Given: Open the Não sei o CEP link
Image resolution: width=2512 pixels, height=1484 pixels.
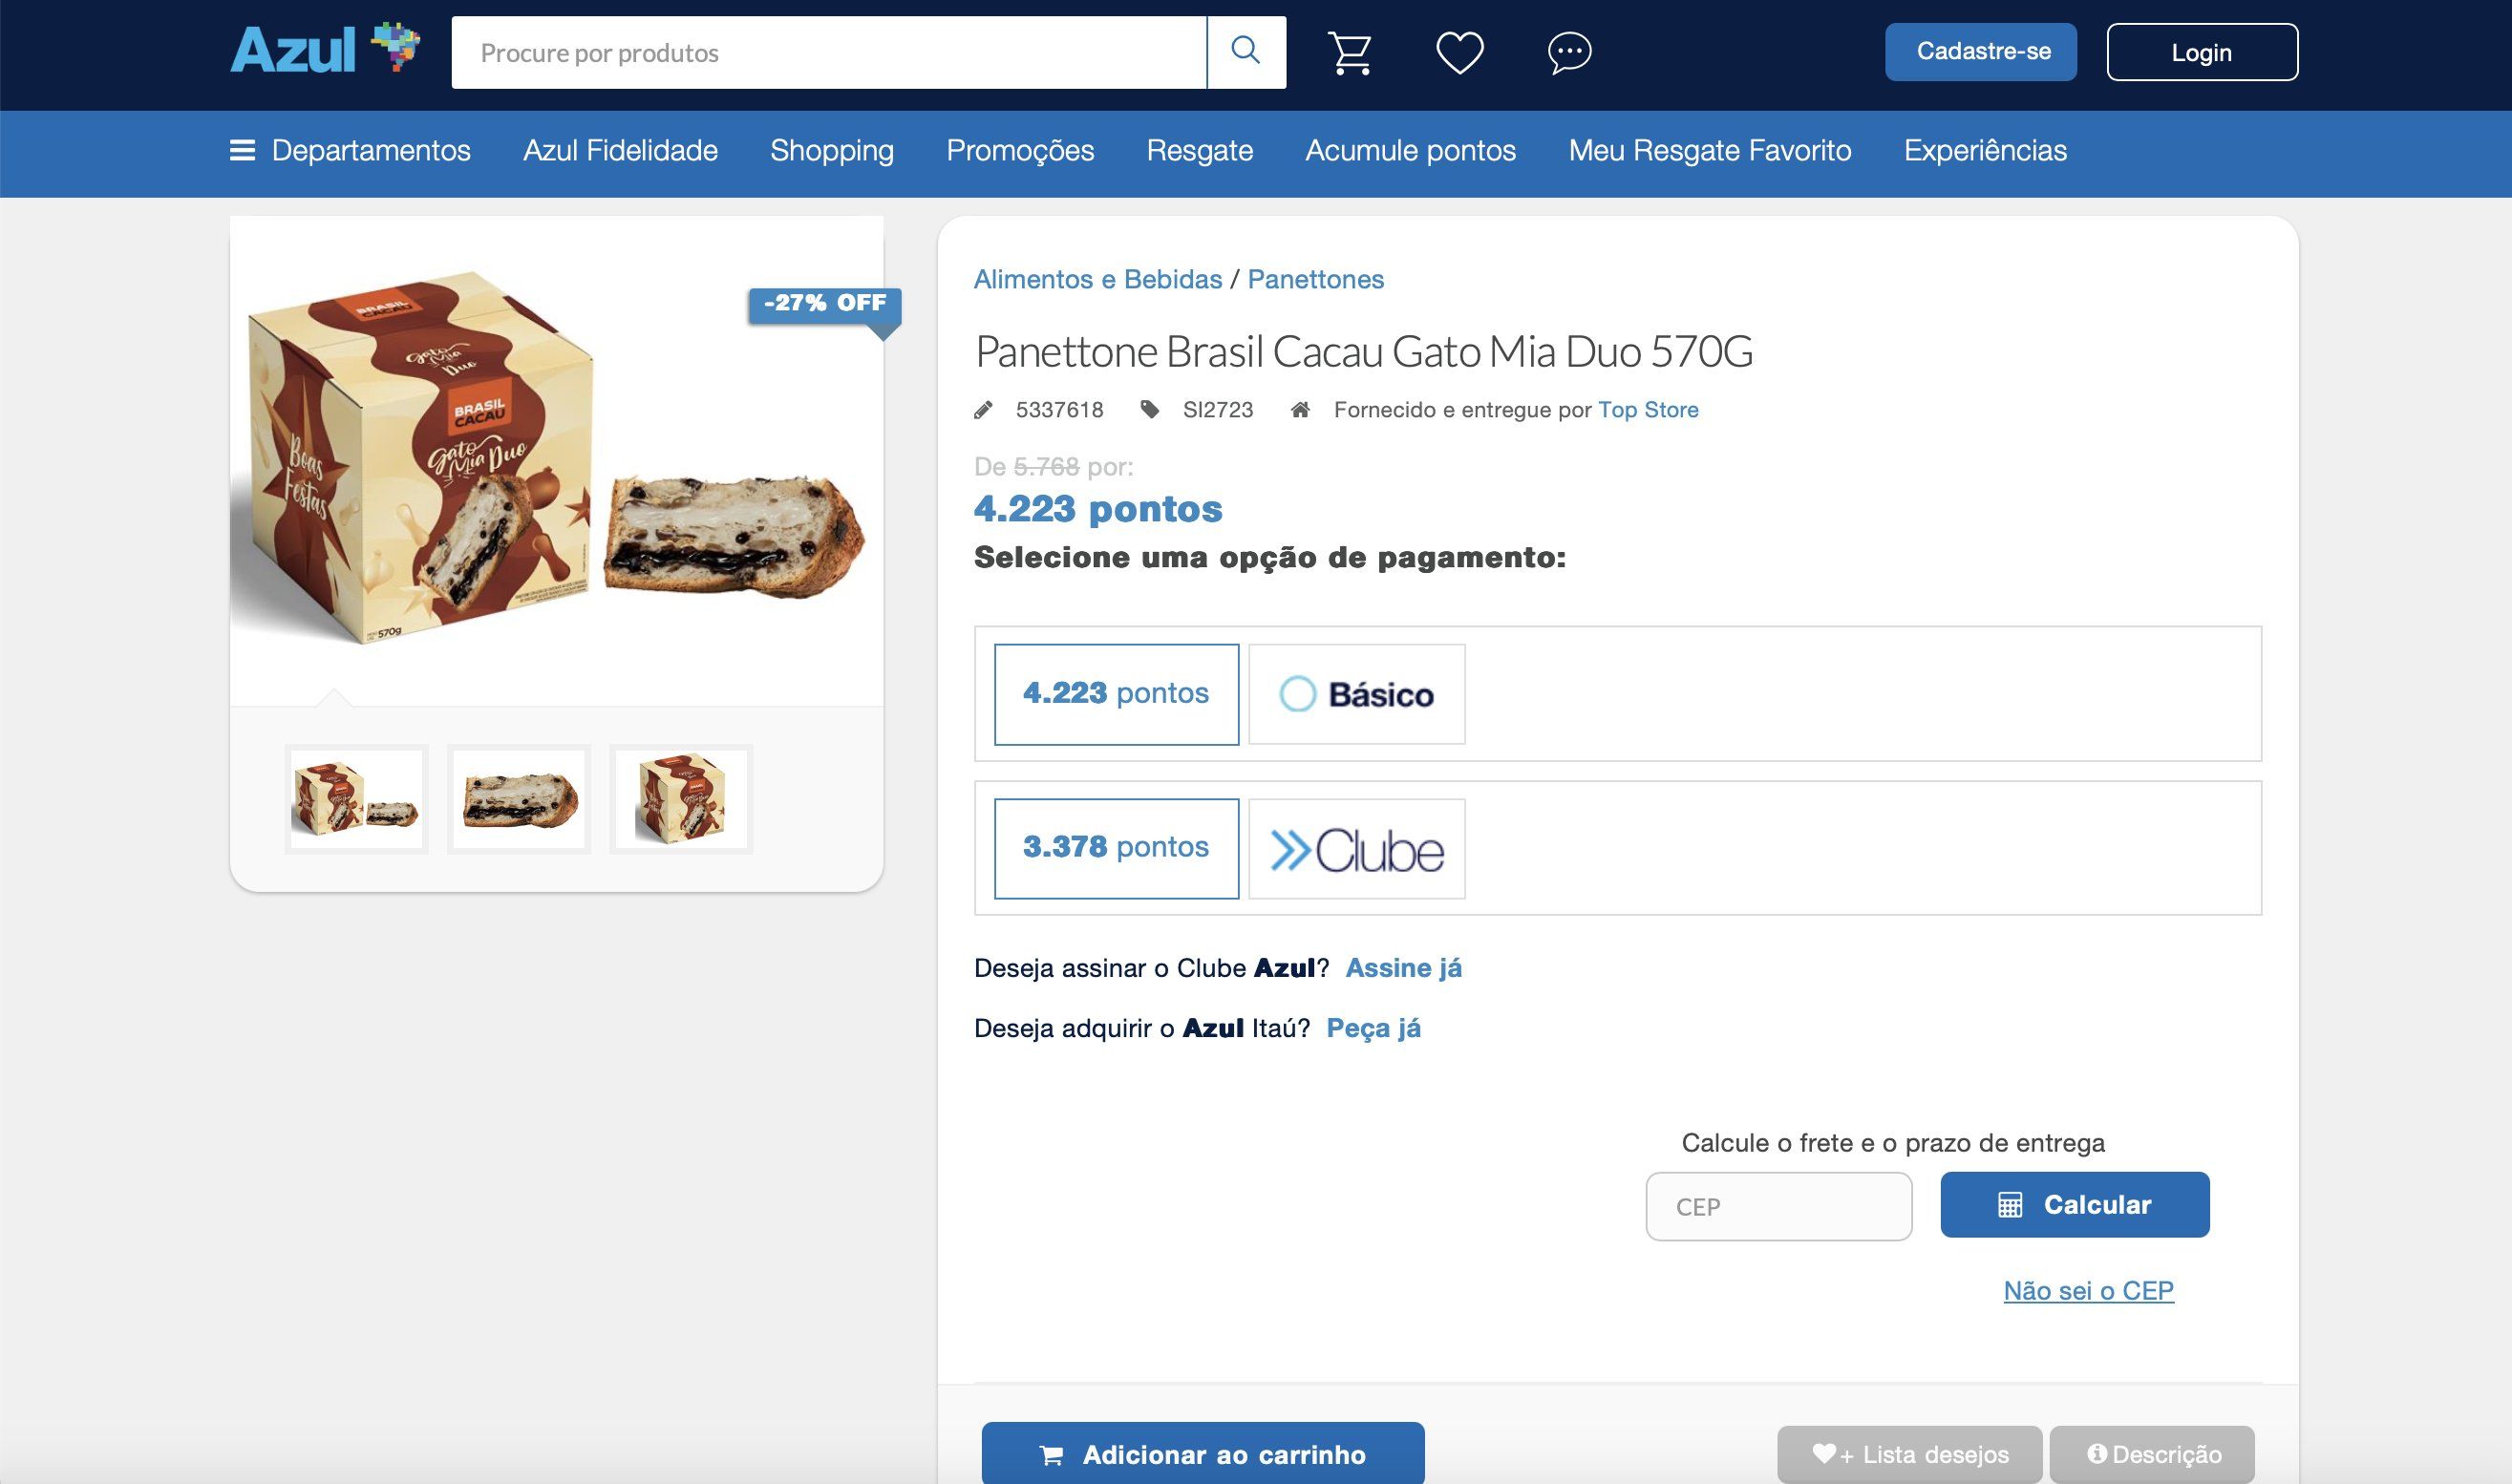Looking at the screenshot, I should pyautogui.click(x=2088, y=1291).
